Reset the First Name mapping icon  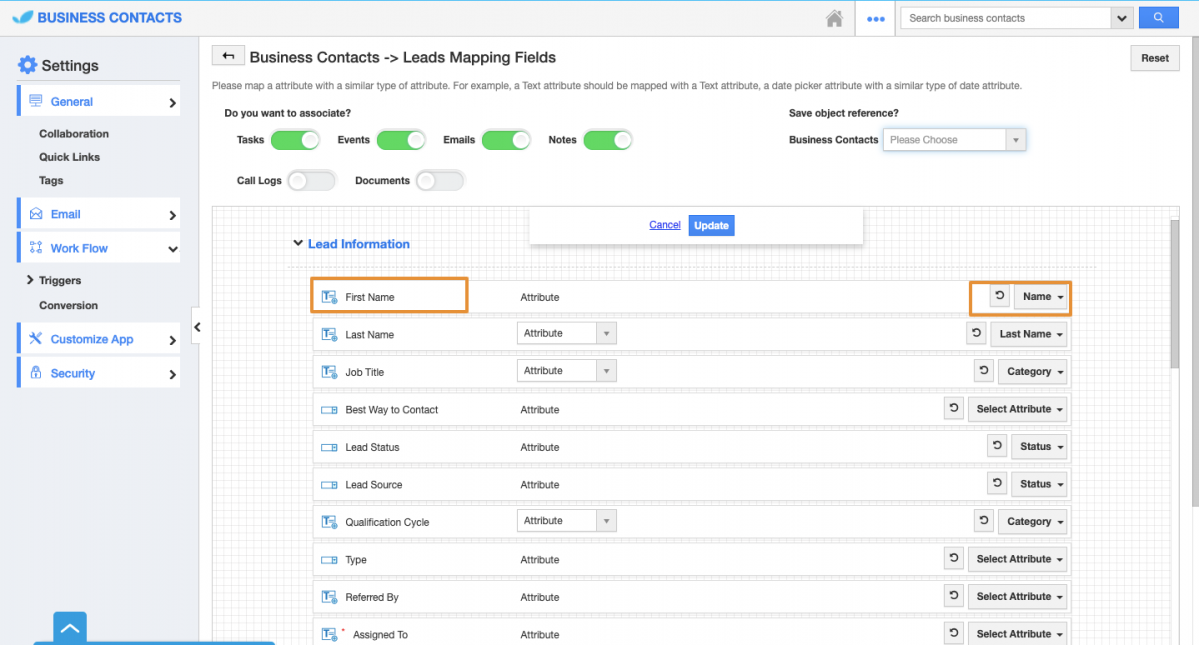click(998, 296)
